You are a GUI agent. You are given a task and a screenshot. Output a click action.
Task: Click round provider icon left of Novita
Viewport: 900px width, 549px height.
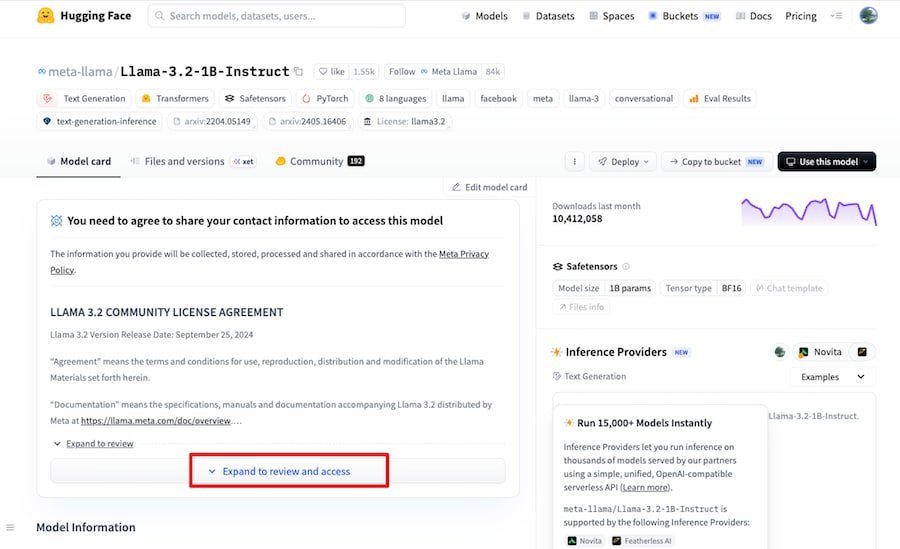[780, 352]
